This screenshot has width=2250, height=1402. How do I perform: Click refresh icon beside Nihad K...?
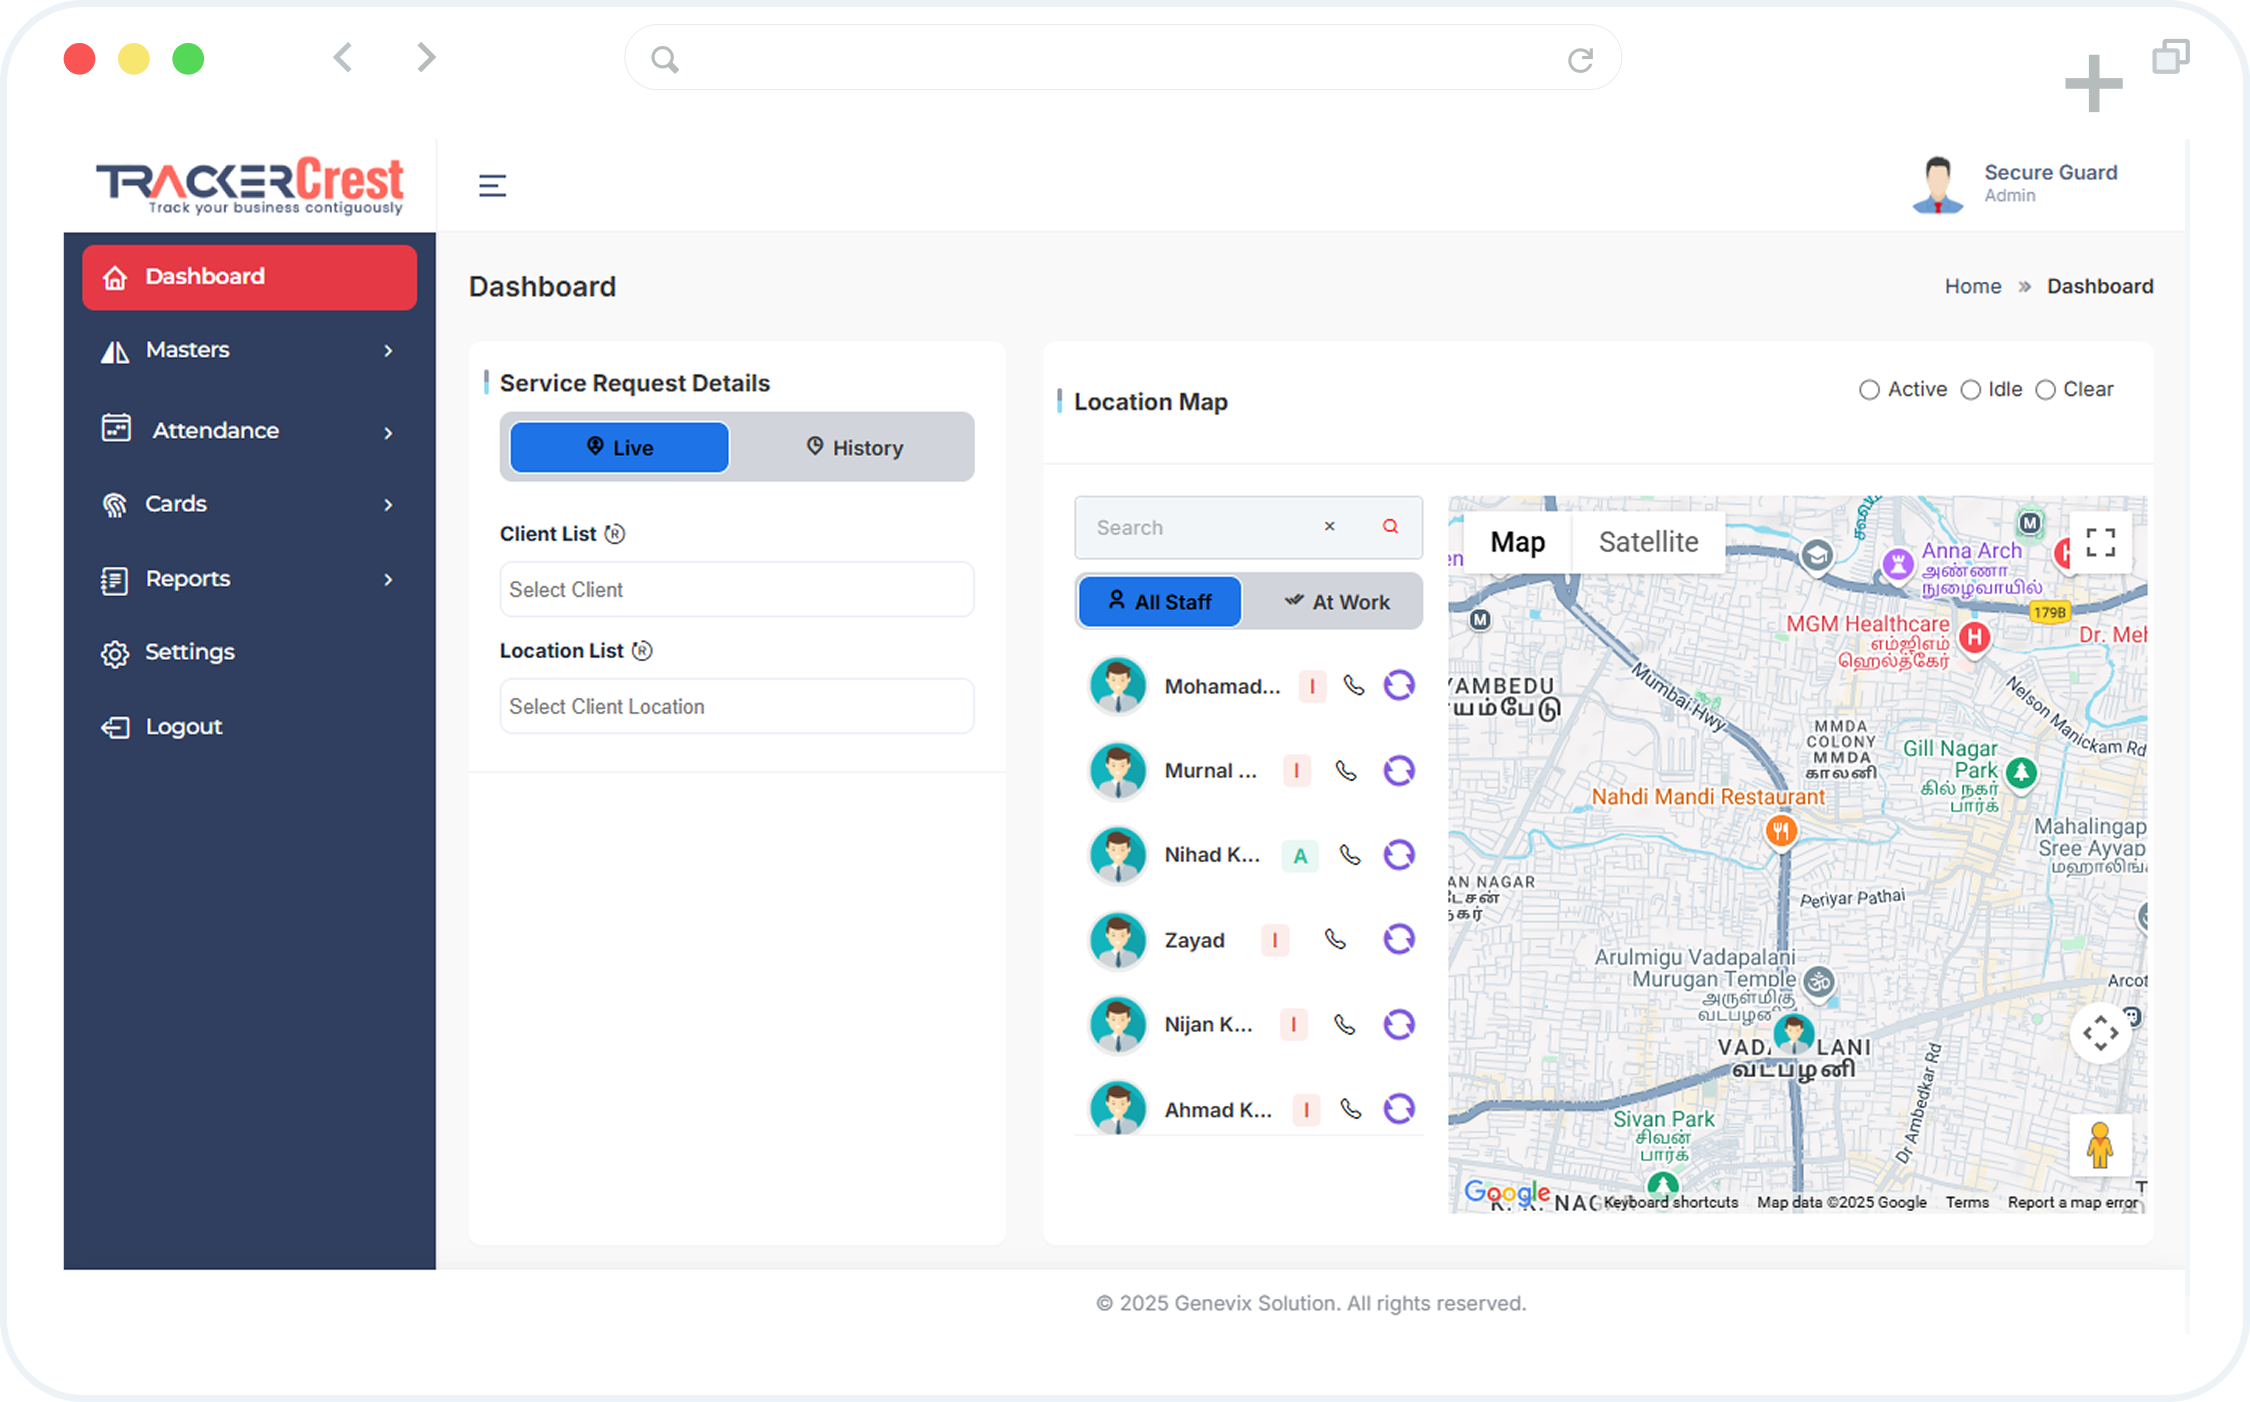click(x=1399, y=855)
